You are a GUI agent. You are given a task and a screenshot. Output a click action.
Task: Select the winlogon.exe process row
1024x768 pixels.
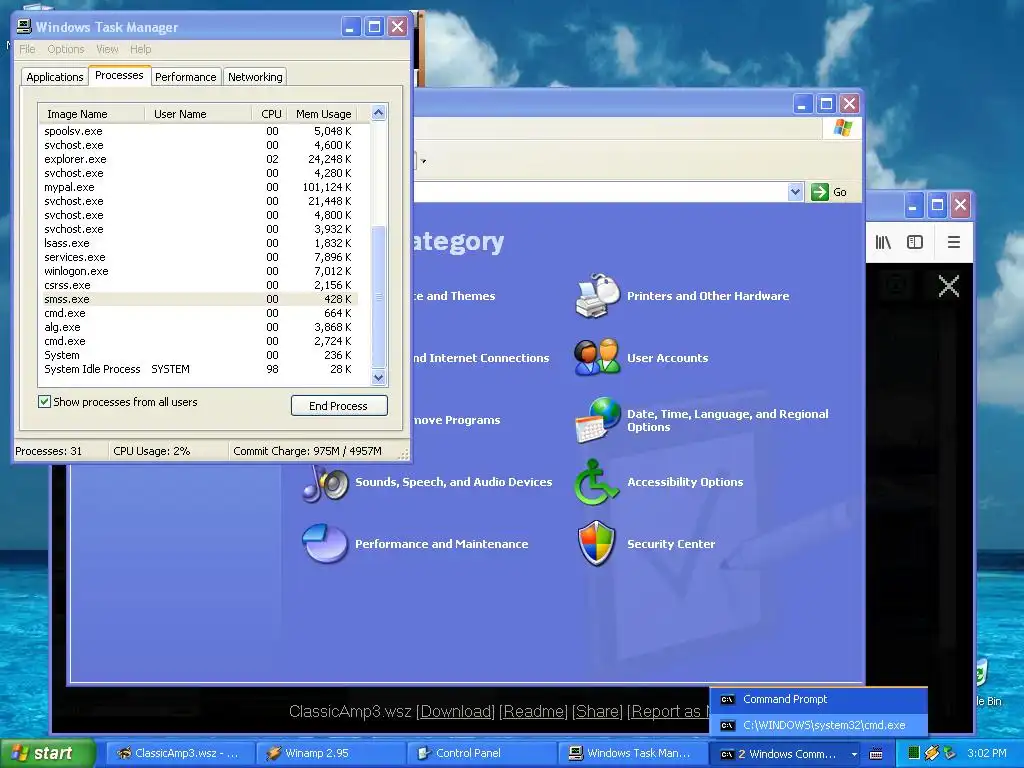198,271
